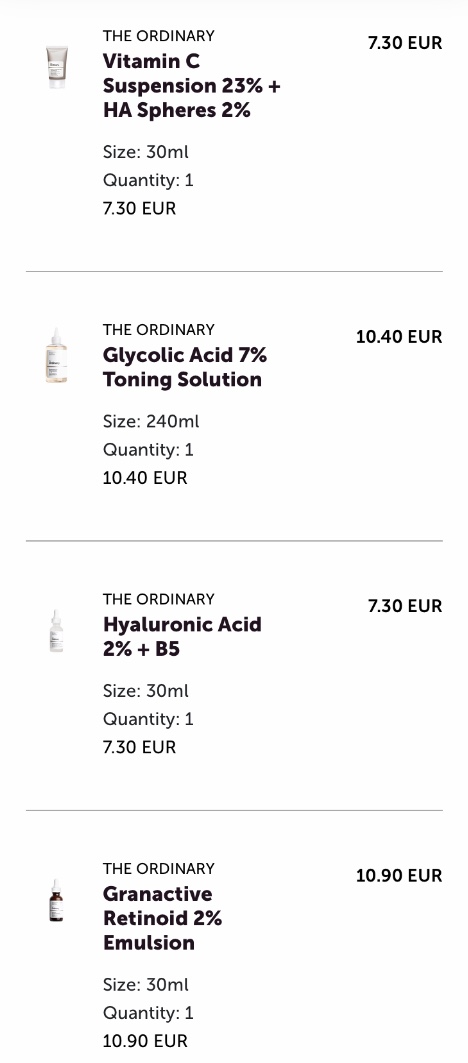Click the 10.40 EUR price at right
The width and height of the screenshot is (468, 1063).
[399, 337]
